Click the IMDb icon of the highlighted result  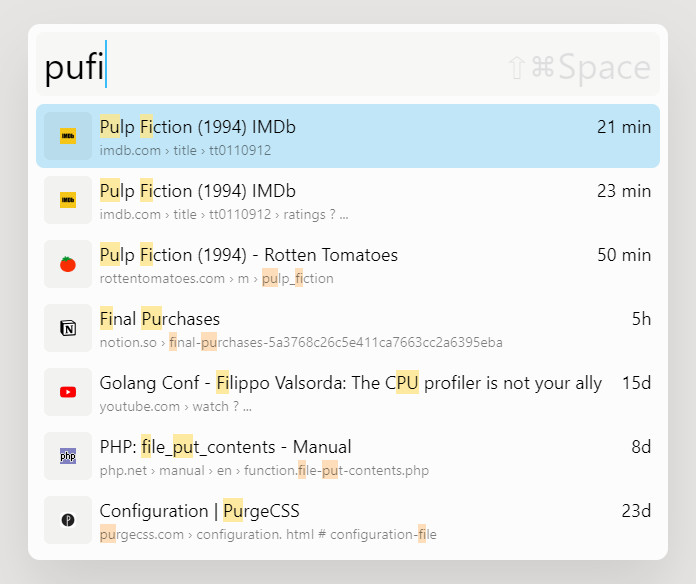pos(68,136)
